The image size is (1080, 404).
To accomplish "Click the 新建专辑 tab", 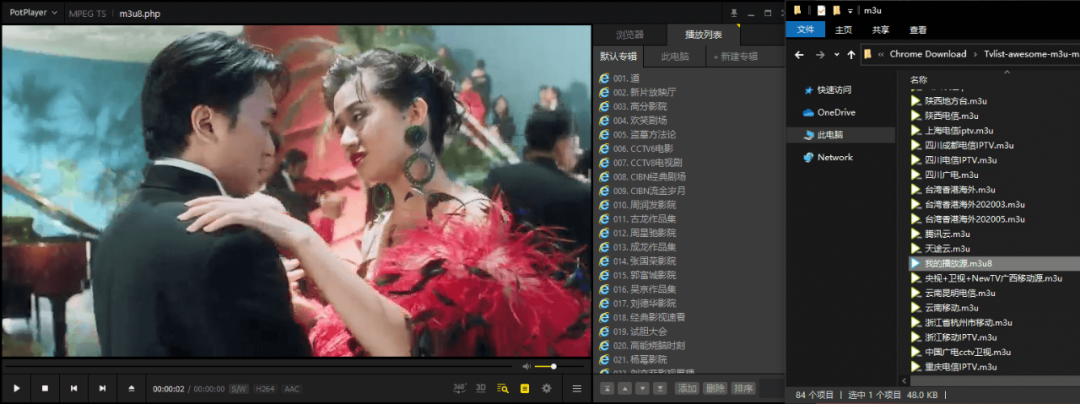I will click(x=736, y=56).
